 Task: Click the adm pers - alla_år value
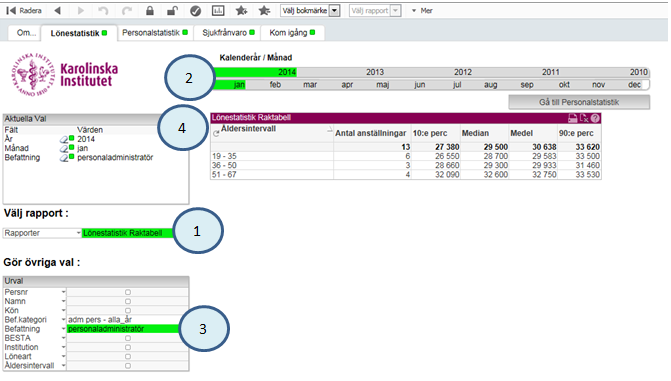point(127,320)
